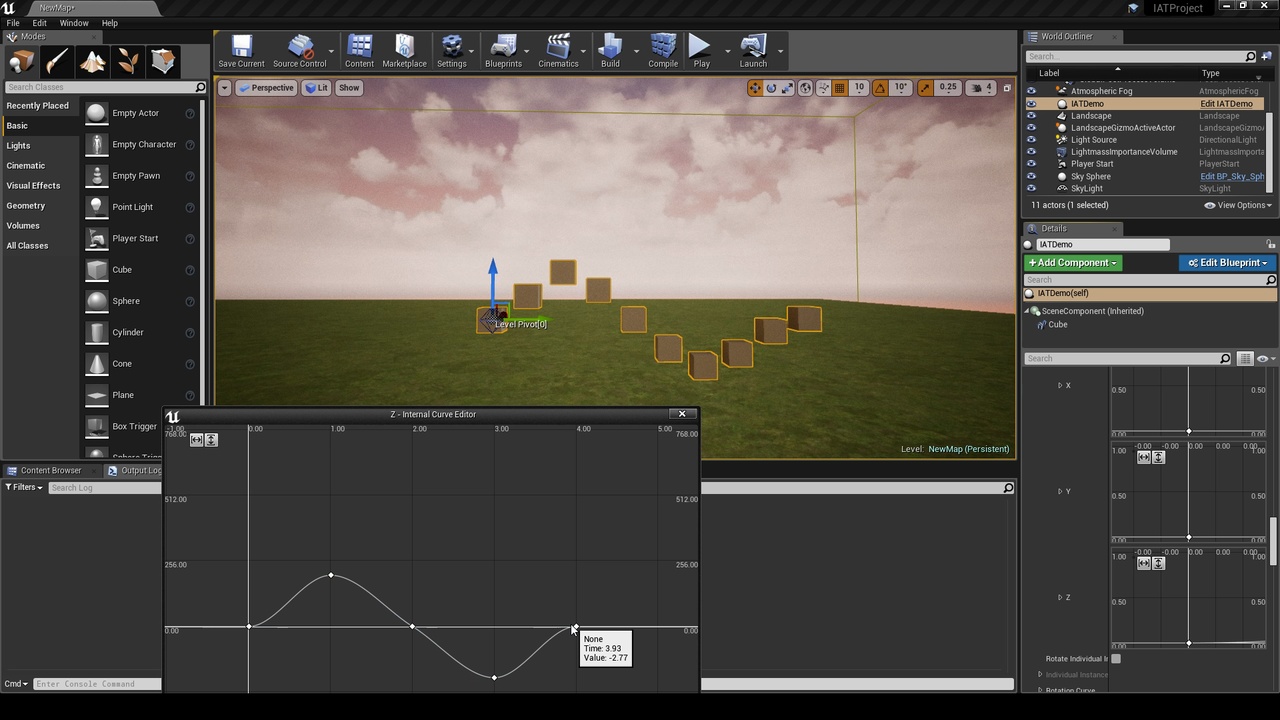Toggle rotation snapping in viewport toolbar
The width and height of the screenshot is (1280, 720).
880,88
